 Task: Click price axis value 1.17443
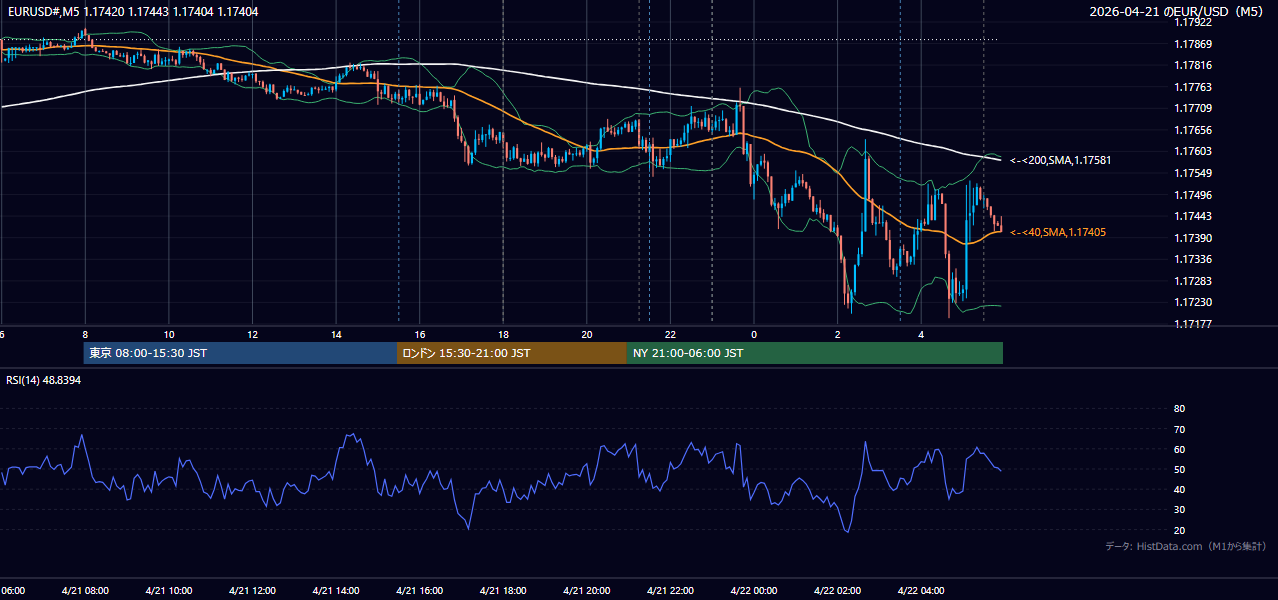pos(1192,216)
